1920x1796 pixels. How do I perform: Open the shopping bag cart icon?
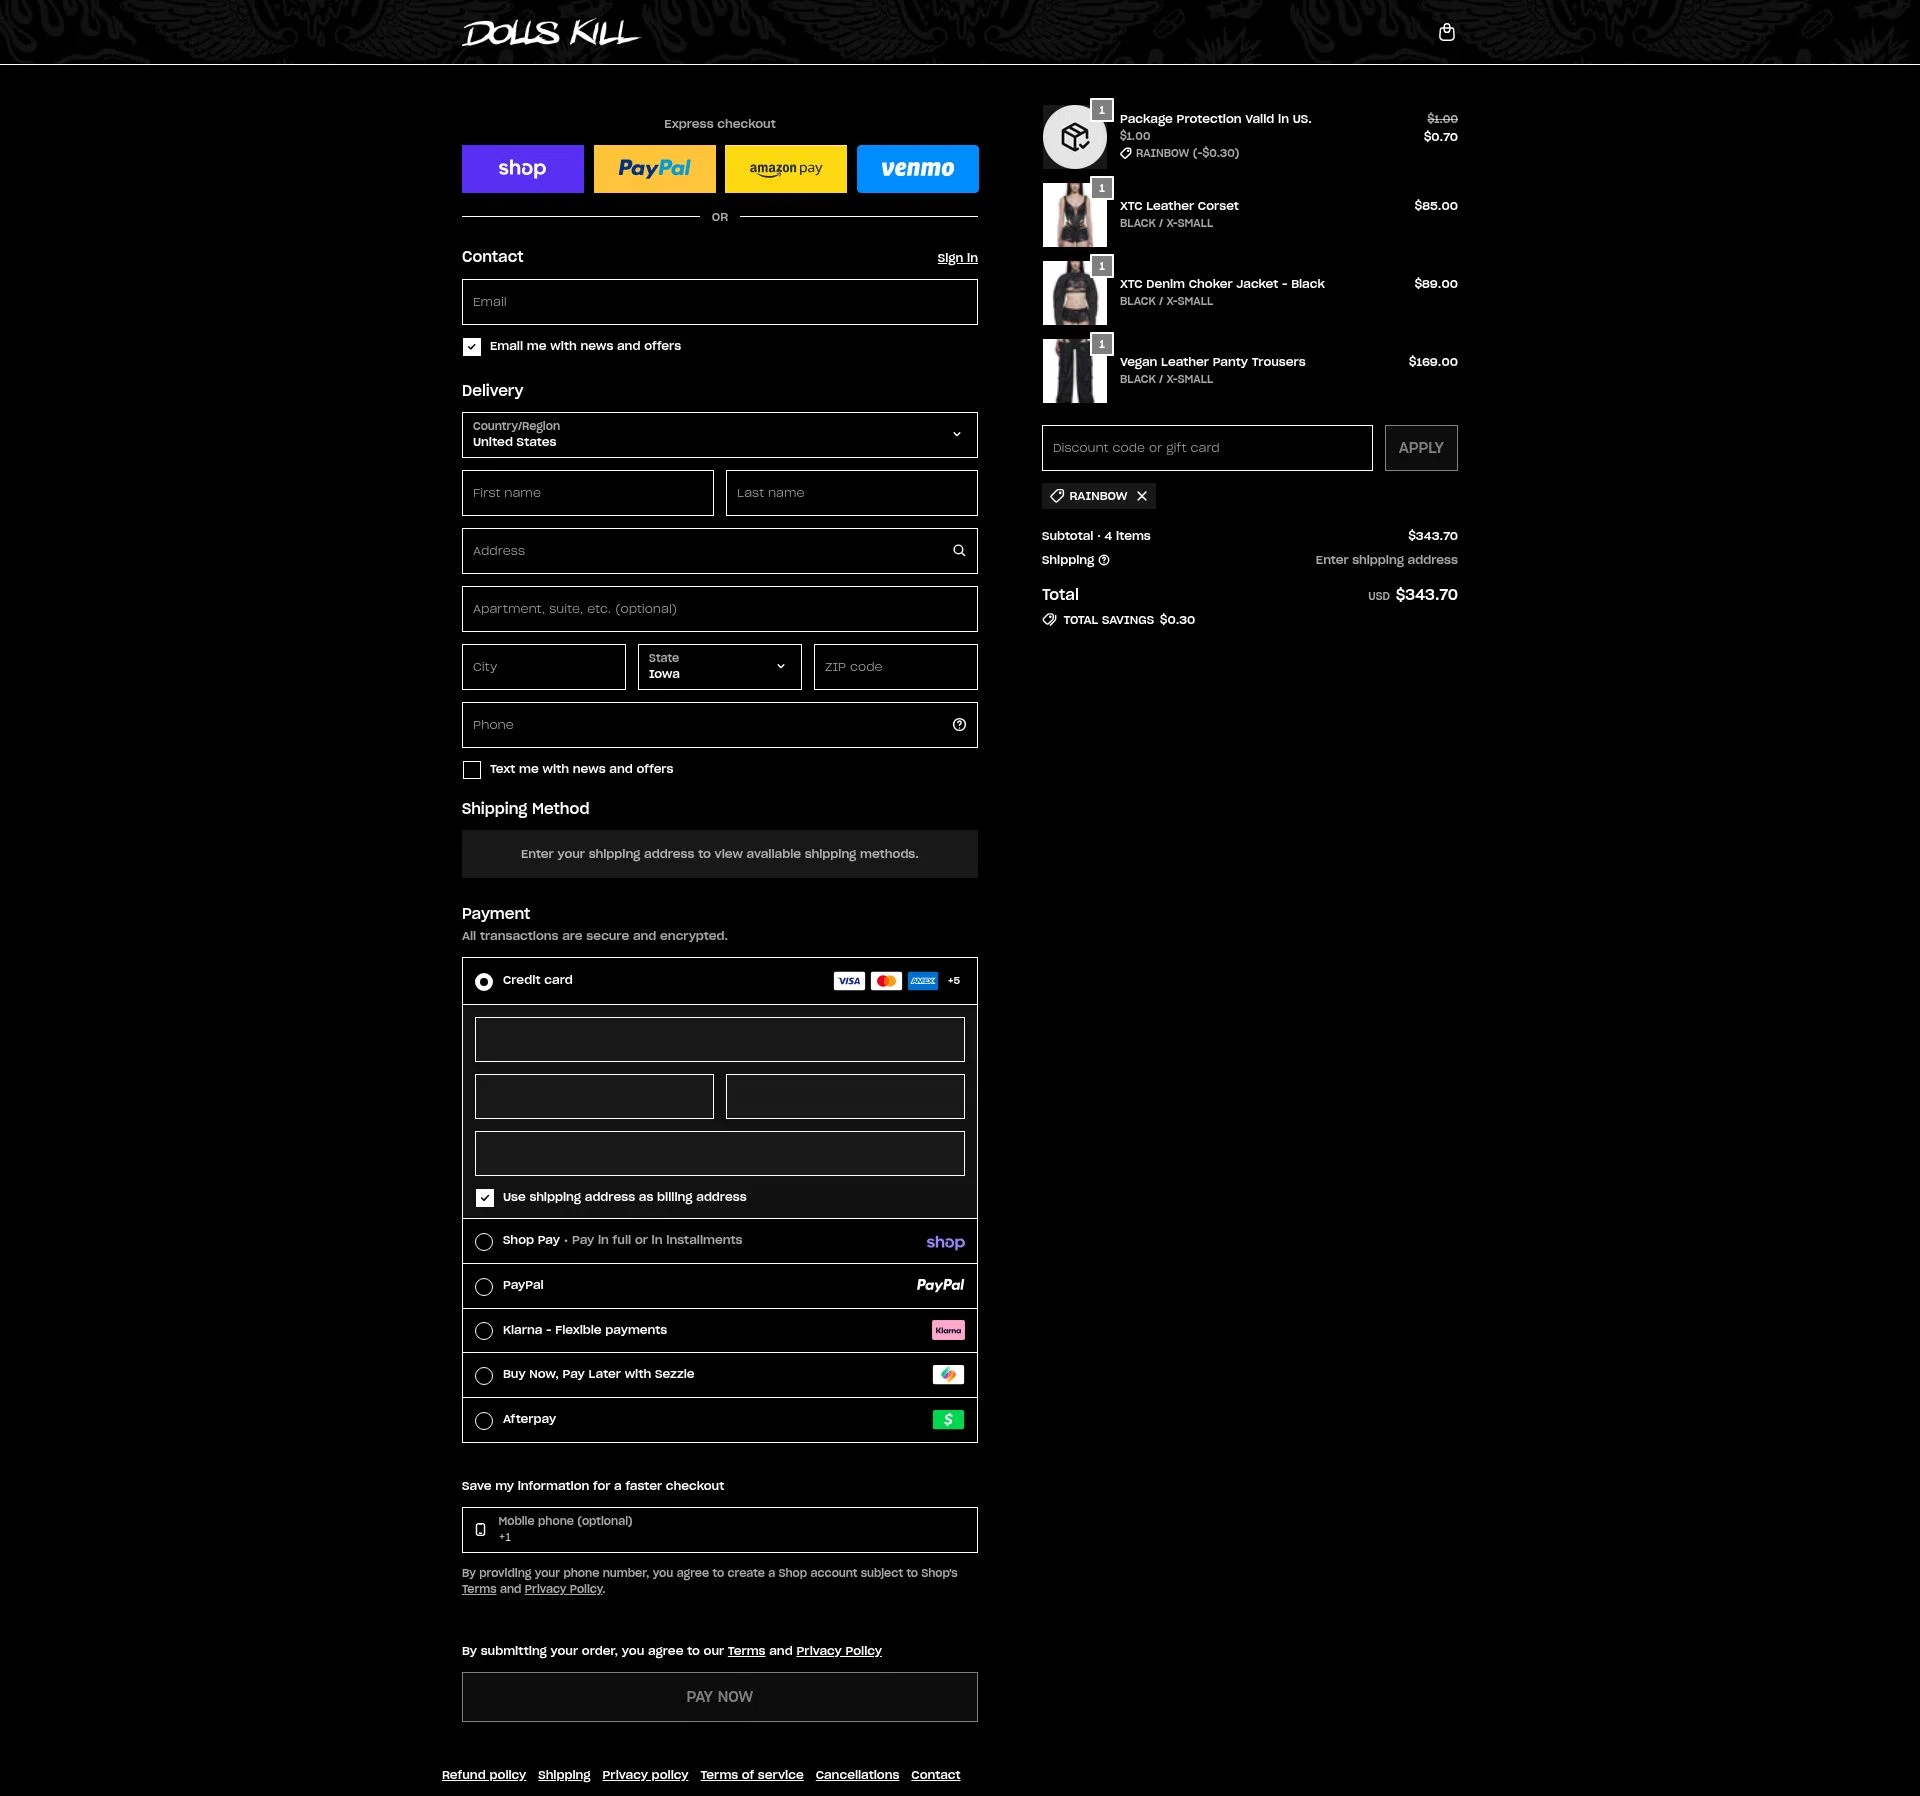pyautogui.click(x=1446, y=32)
